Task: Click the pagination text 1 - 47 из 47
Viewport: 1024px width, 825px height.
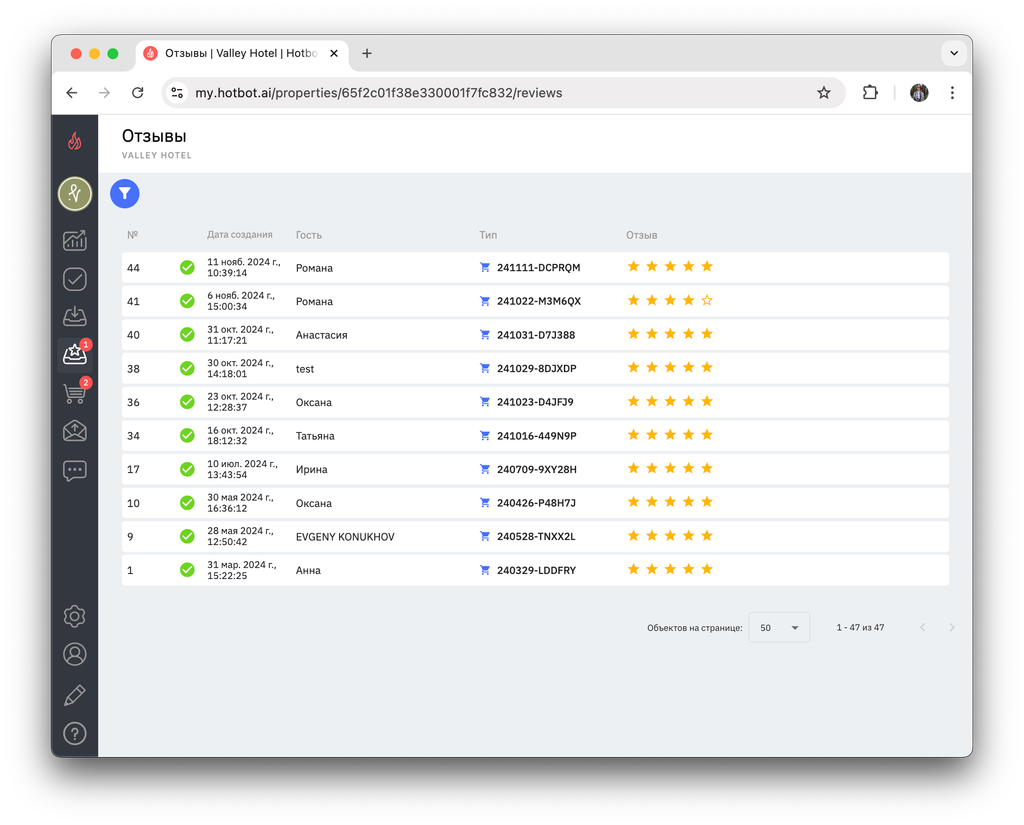Action: [x=860, y=627]
